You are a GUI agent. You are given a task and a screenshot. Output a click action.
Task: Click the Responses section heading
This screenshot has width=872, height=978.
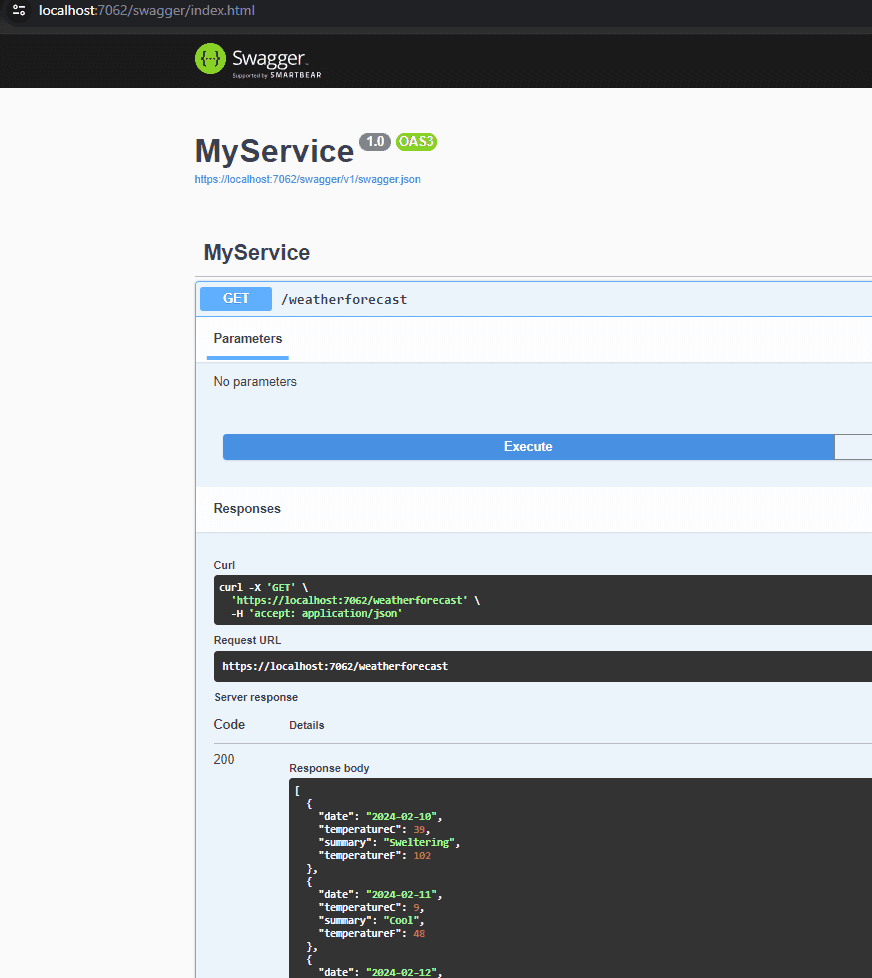click(x=247, y=509)
